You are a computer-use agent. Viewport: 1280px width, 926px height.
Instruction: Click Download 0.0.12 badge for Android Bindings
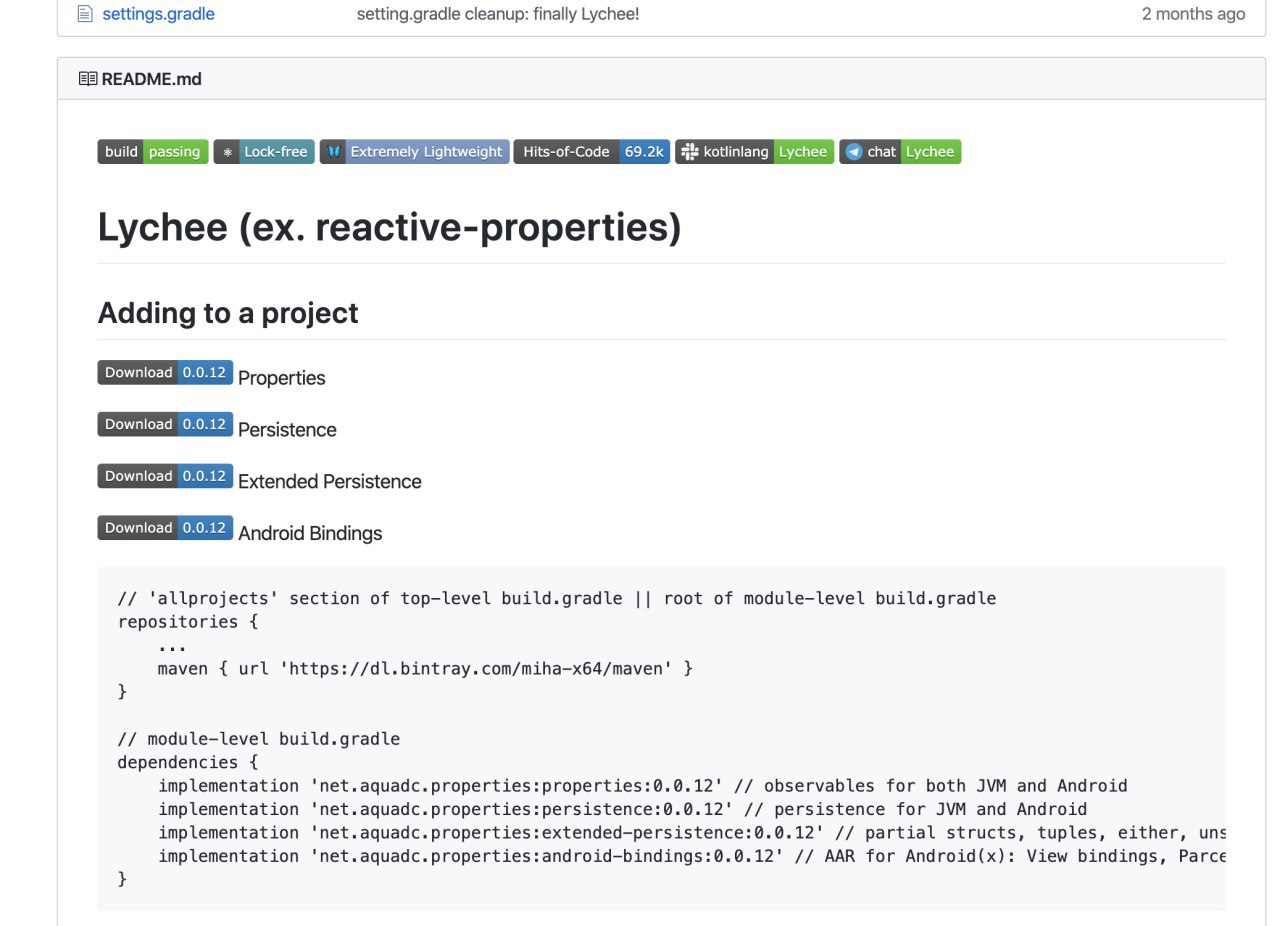click(165, 528)
